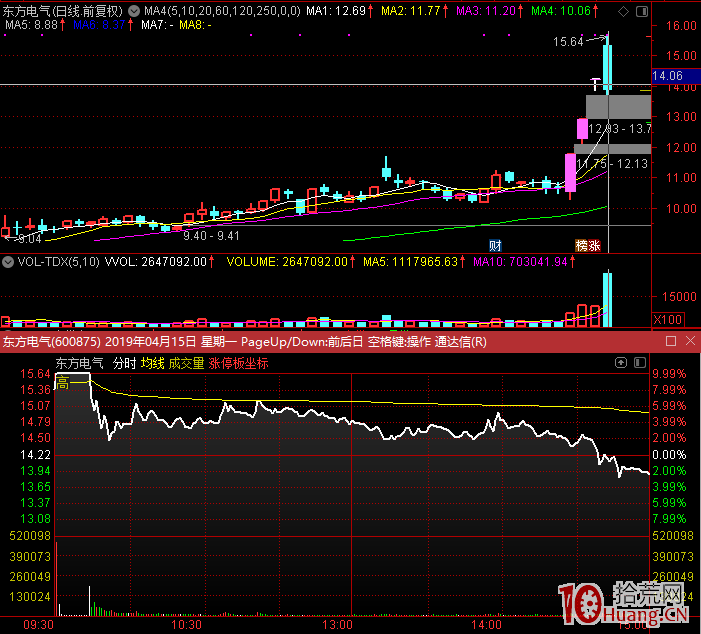Viewport: 701px width, 634px height.
Task: Click the 0.00% axis label
Action: (x=669, y=455)
